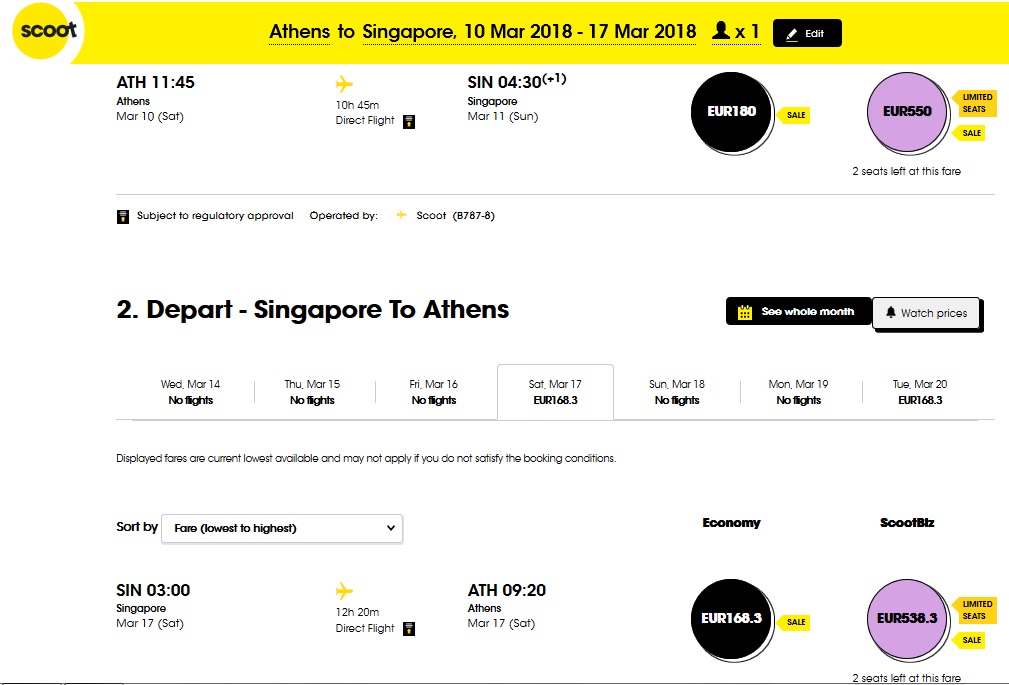1009x685 pixels.
Task: Click the Scoot logo
Action: [44, 31]
